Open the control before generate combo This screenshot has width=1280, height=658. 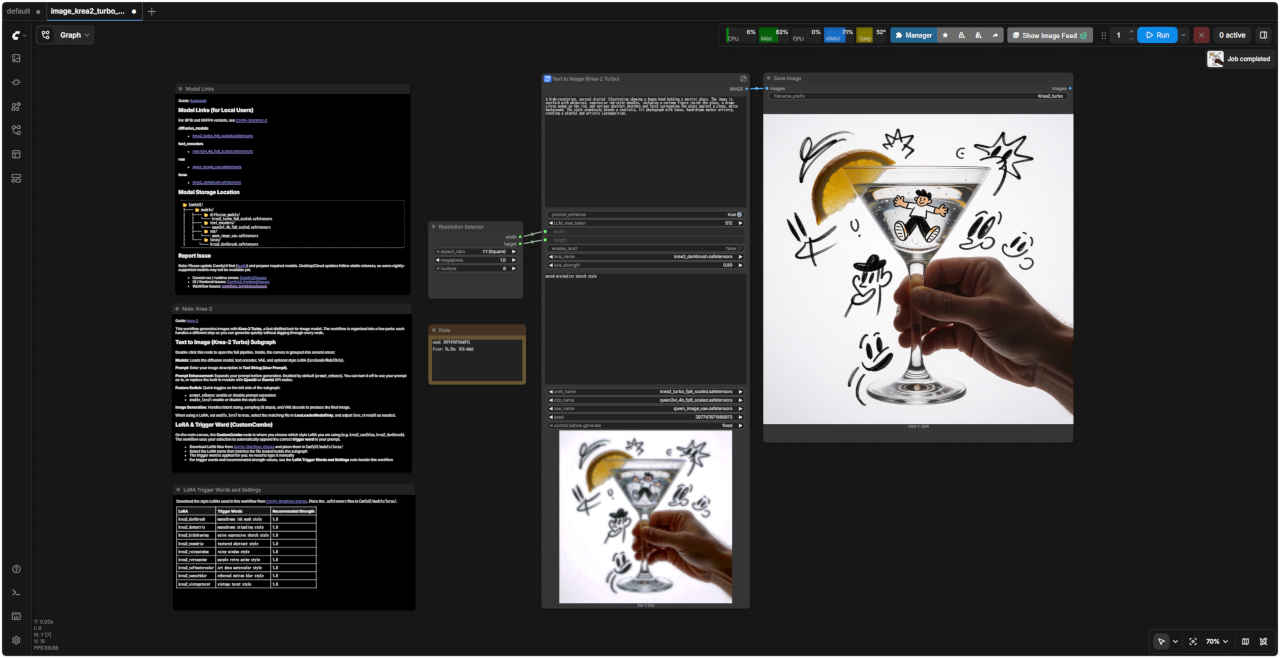tap(646, 426)
